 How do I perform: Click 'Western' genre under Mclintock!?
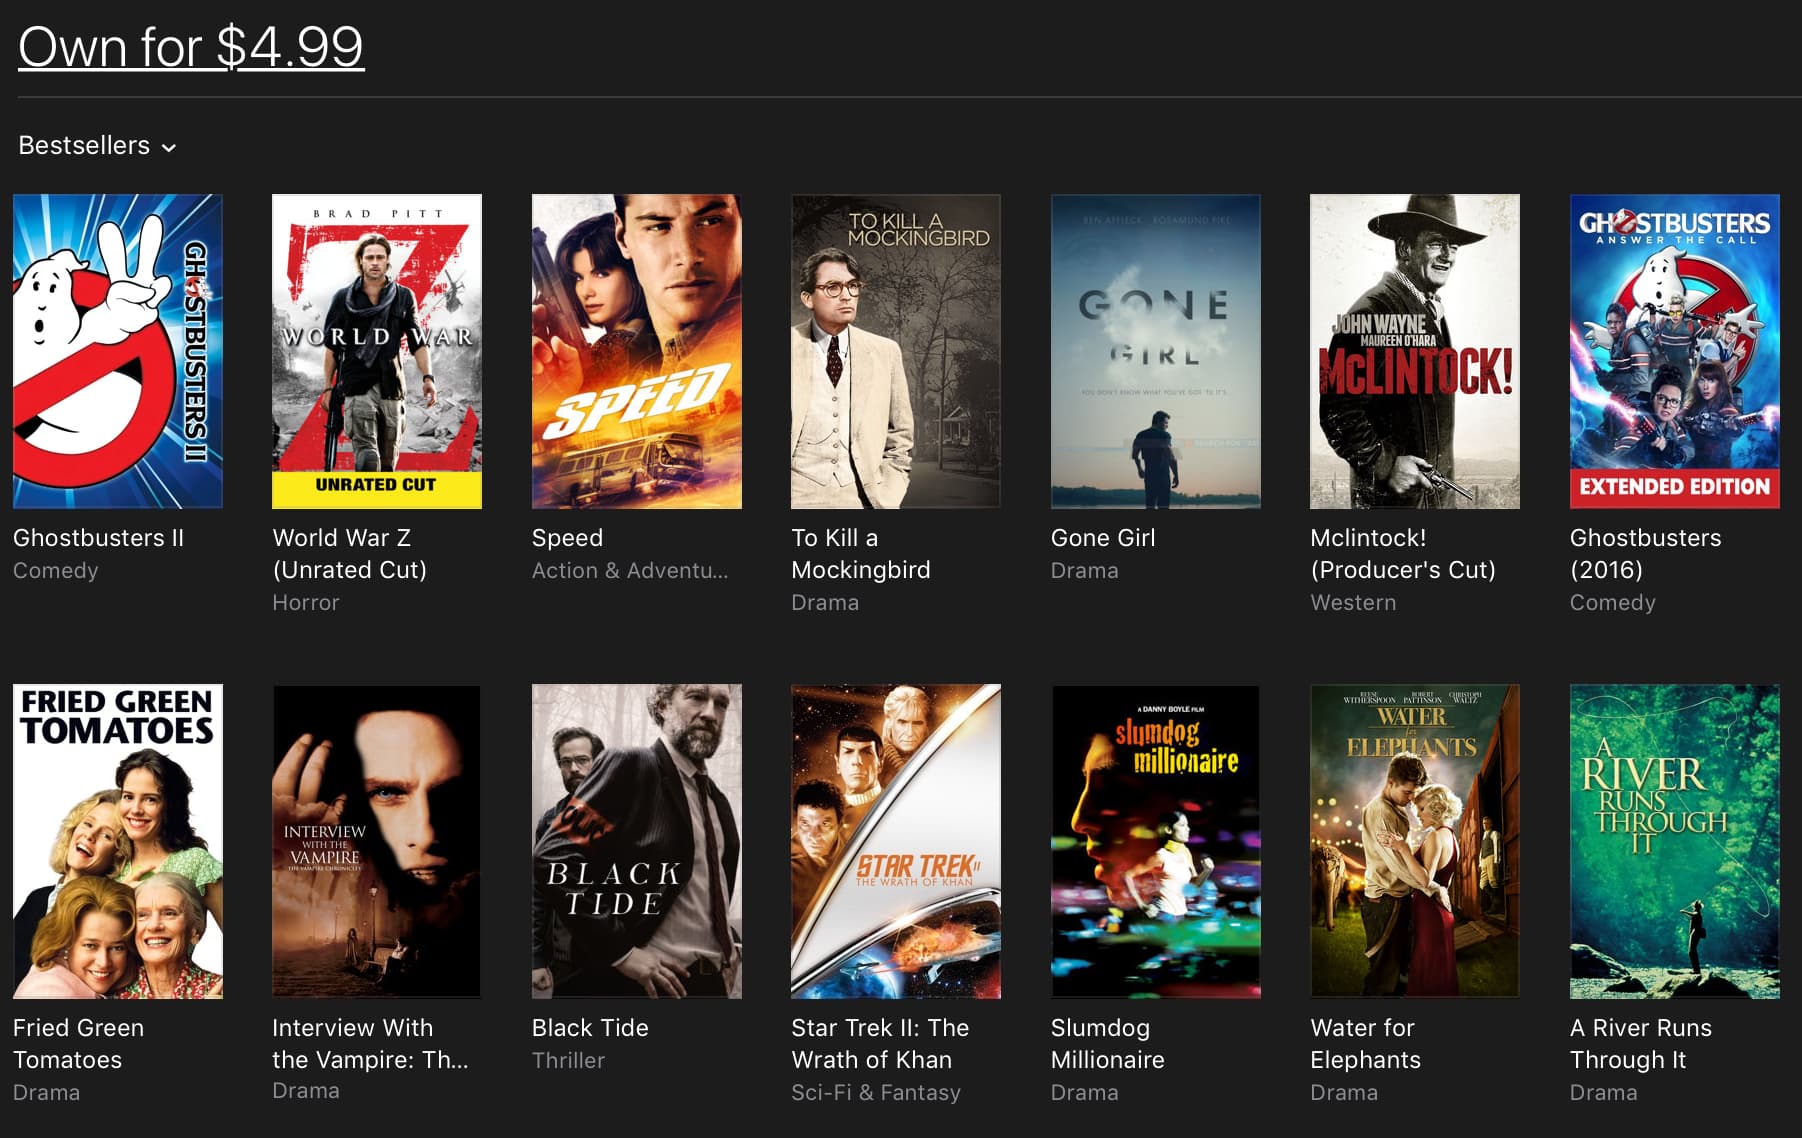click(x=1353, y=603)
